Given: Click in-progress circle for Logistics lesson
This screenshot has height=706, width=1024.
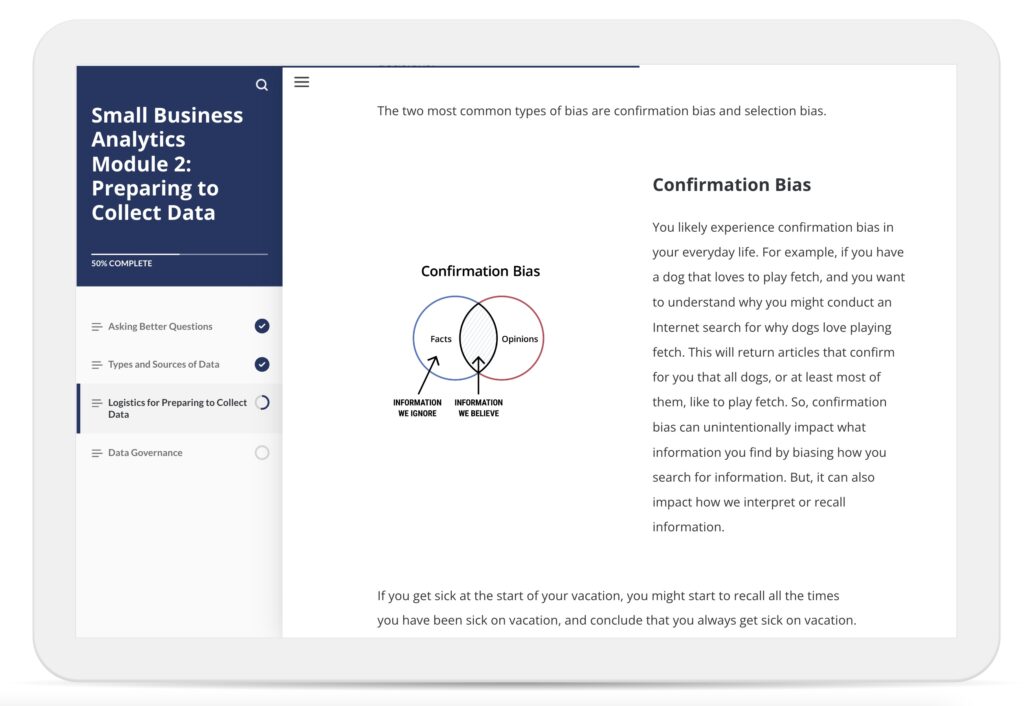Looking at the screenshot, I should [x=262, y=402].
